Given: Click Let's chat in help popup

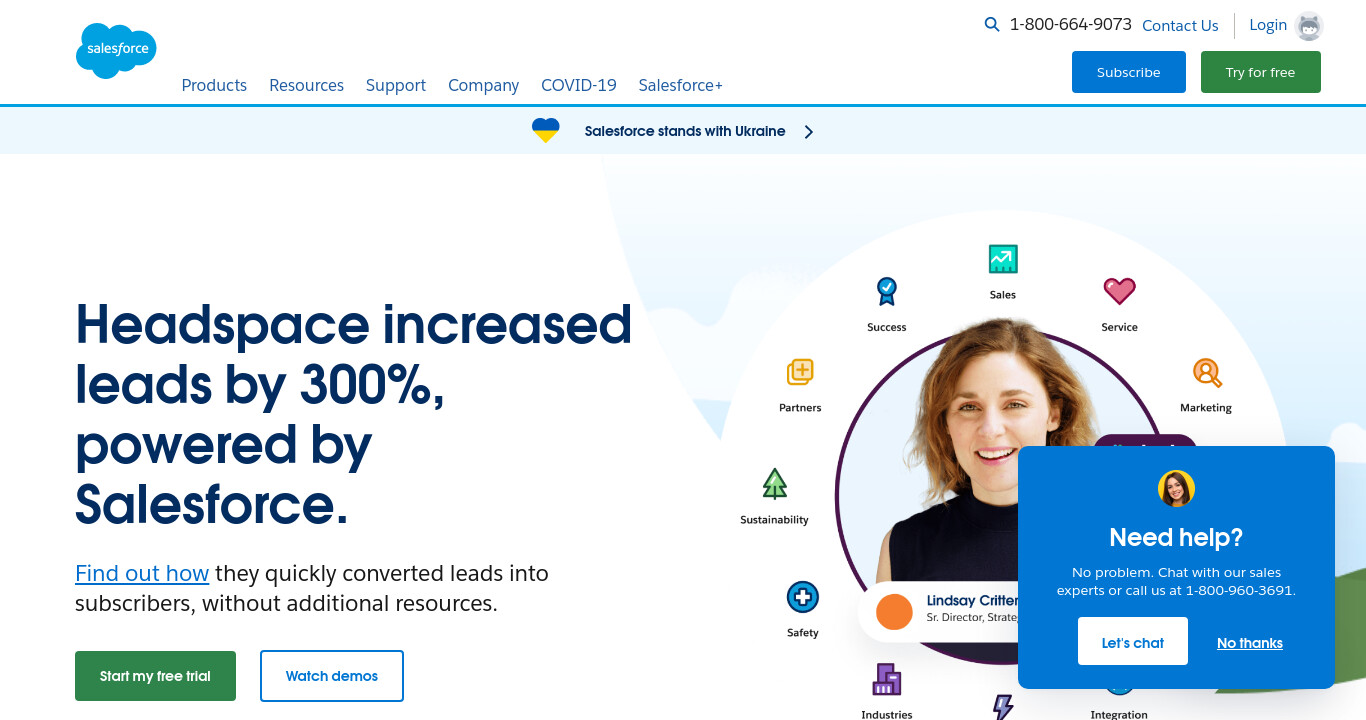Looking at the screenshot, I should click(1133, 641).
